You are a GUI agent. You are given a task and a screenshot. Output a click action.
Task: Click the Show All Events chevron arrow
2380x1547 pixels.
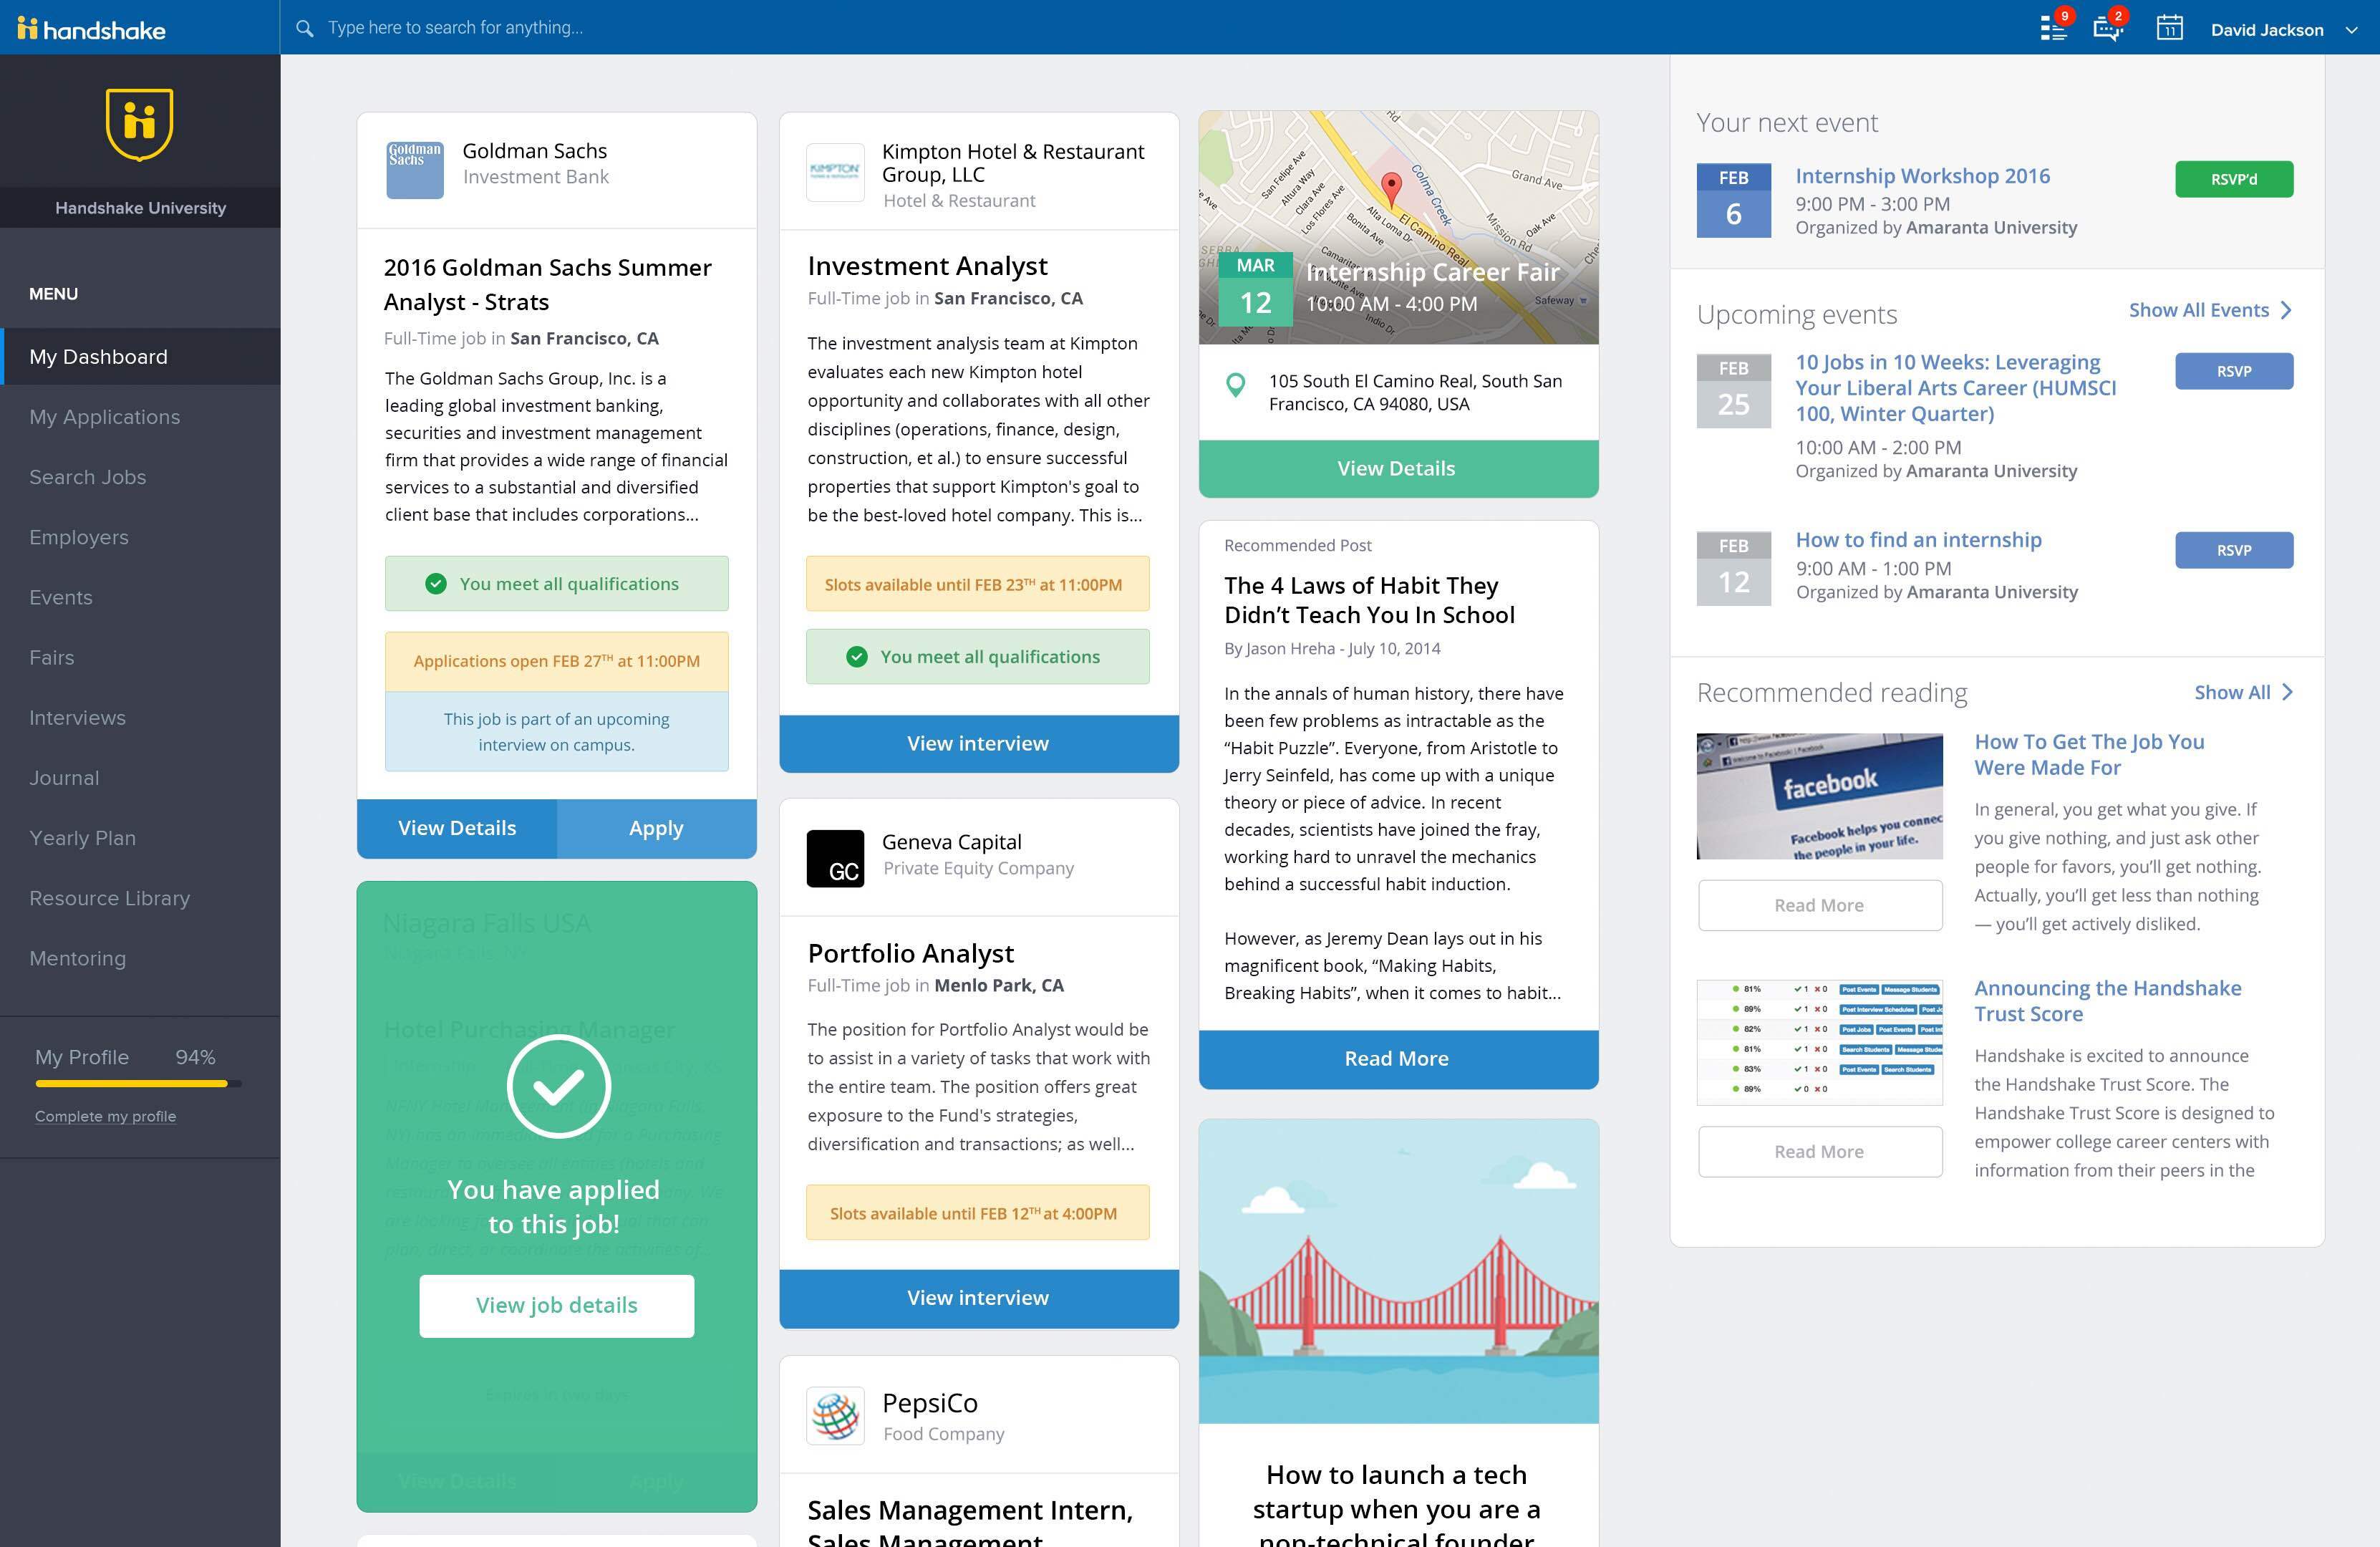[x=2286, y=310]
